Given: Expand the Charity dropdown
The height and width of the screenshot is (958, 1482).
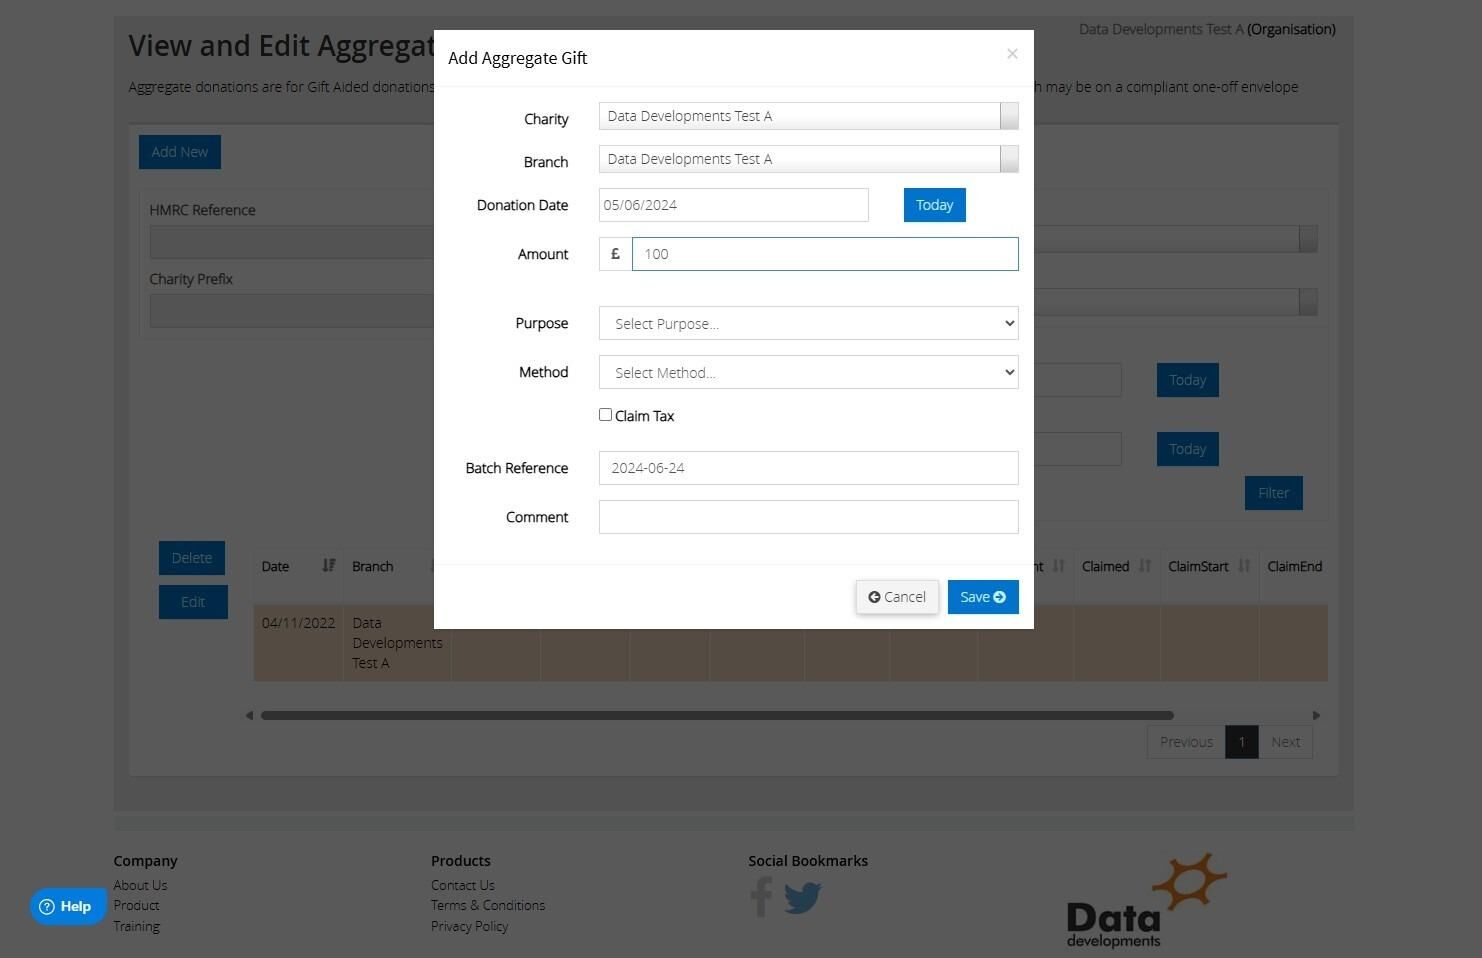Looking at the screenshot, I should pyautogui.click(x=1009, y=116).
